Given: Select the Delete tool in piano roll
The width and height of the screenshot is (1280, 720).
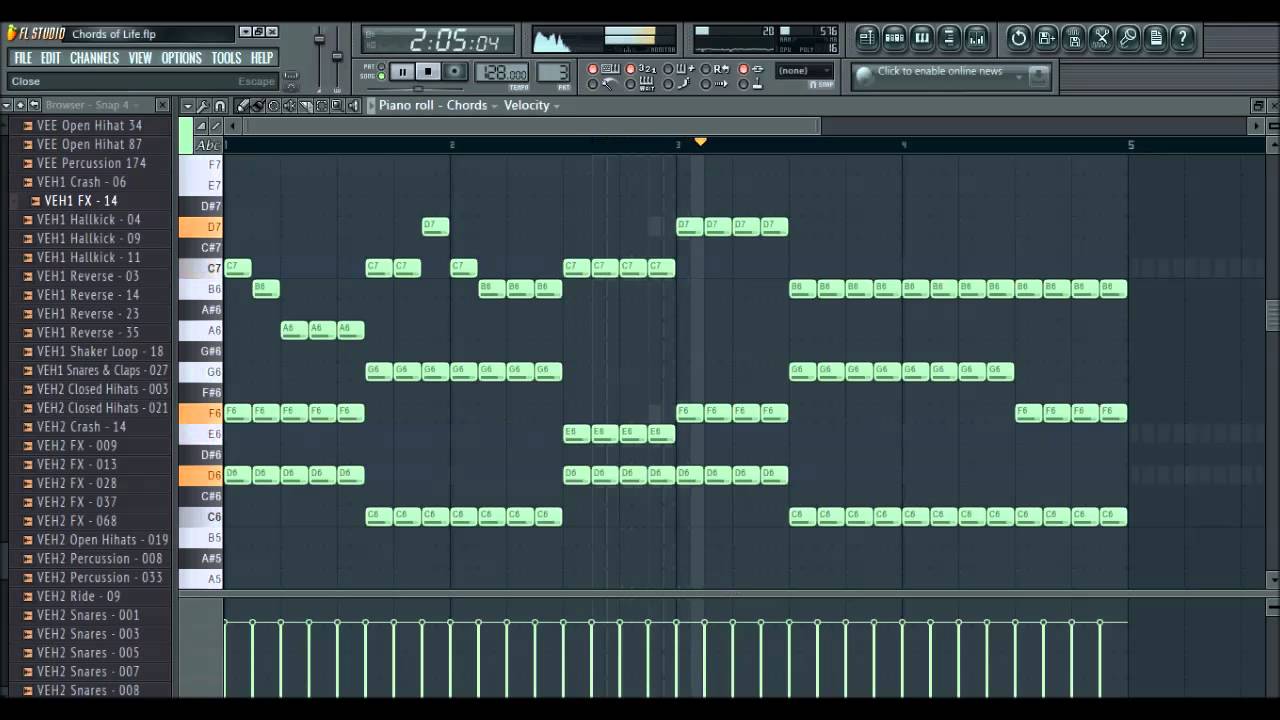Looking at the screenshot, I should (x=274, y=106).
